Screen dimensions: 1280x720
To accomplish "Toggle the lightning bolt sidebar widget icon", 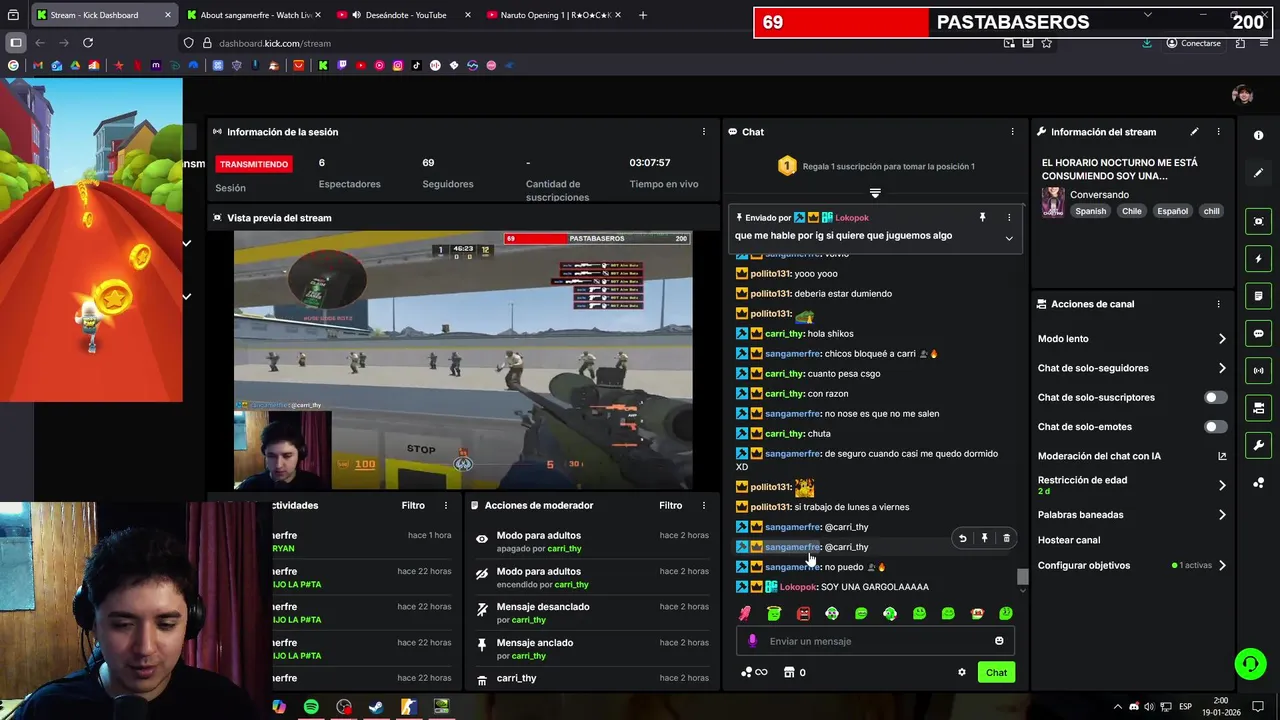I will tap(1258, 259).
